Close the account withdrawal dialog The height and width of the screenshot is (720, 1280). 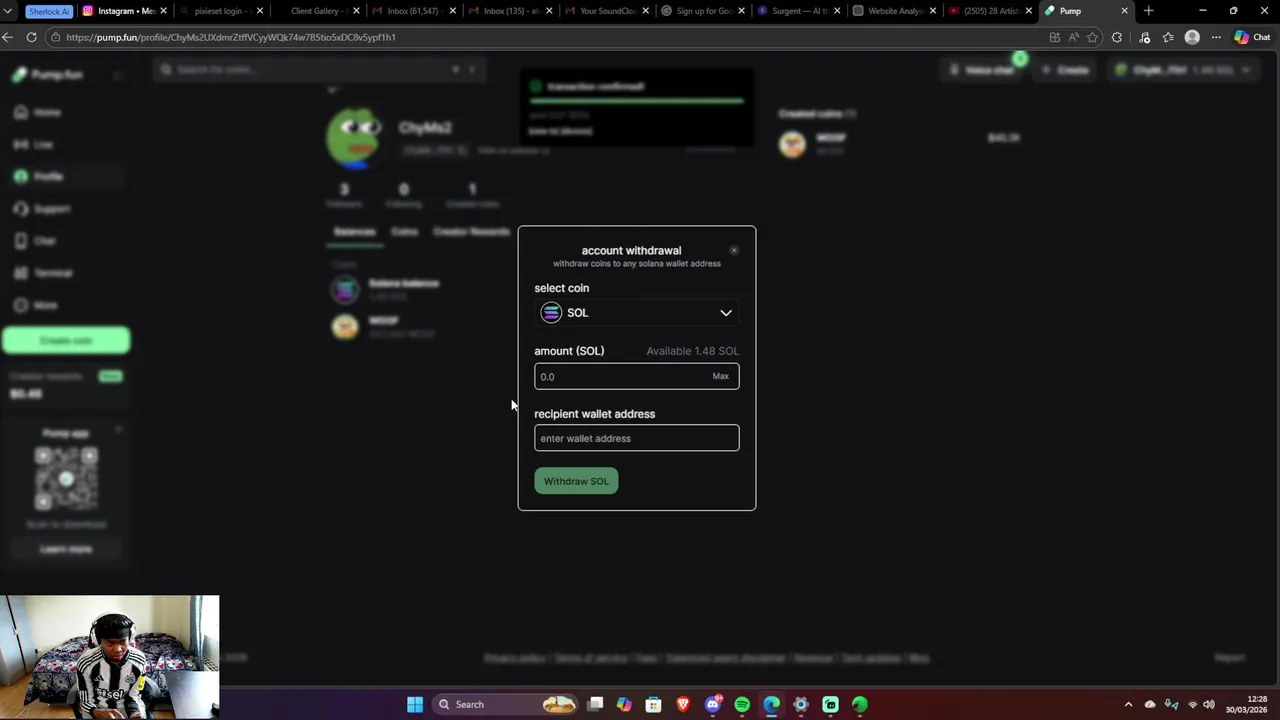[x=734, y=250]
